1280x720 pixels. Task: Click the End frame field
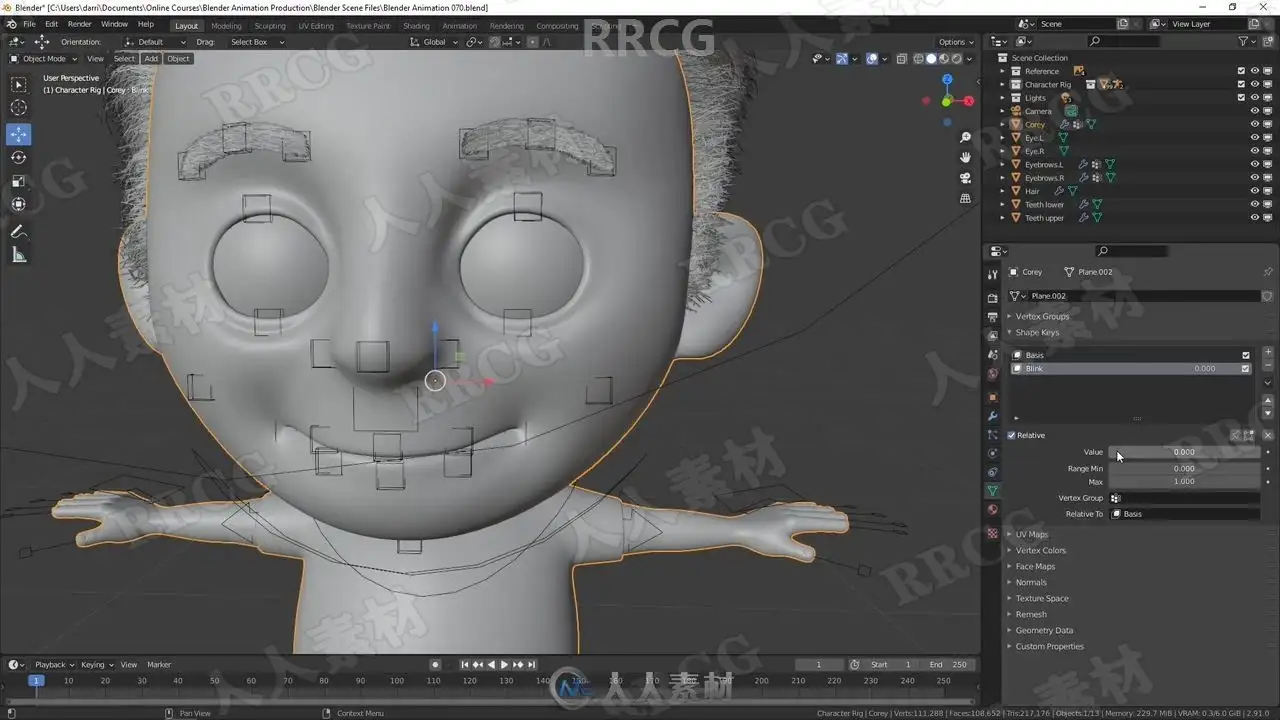click(948, 665)
